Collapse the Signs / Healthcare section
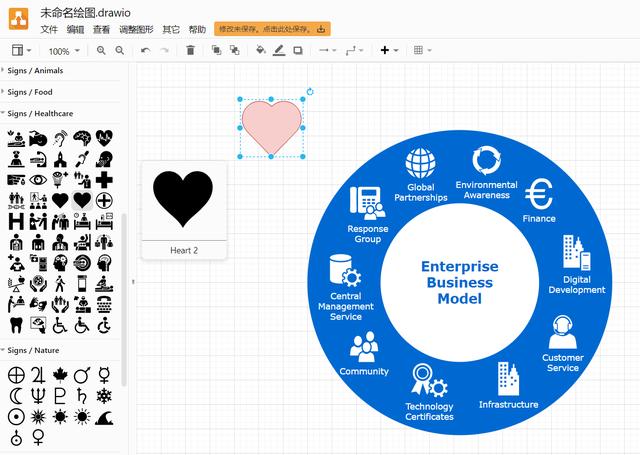 tap(40, 114)
